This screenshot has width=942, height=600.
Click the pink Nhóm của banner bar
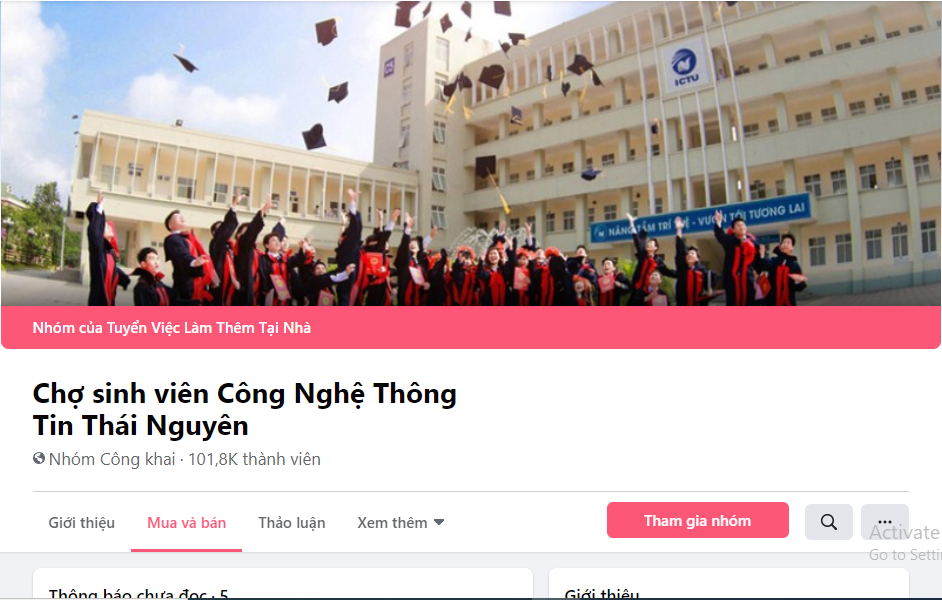[471, 327]
